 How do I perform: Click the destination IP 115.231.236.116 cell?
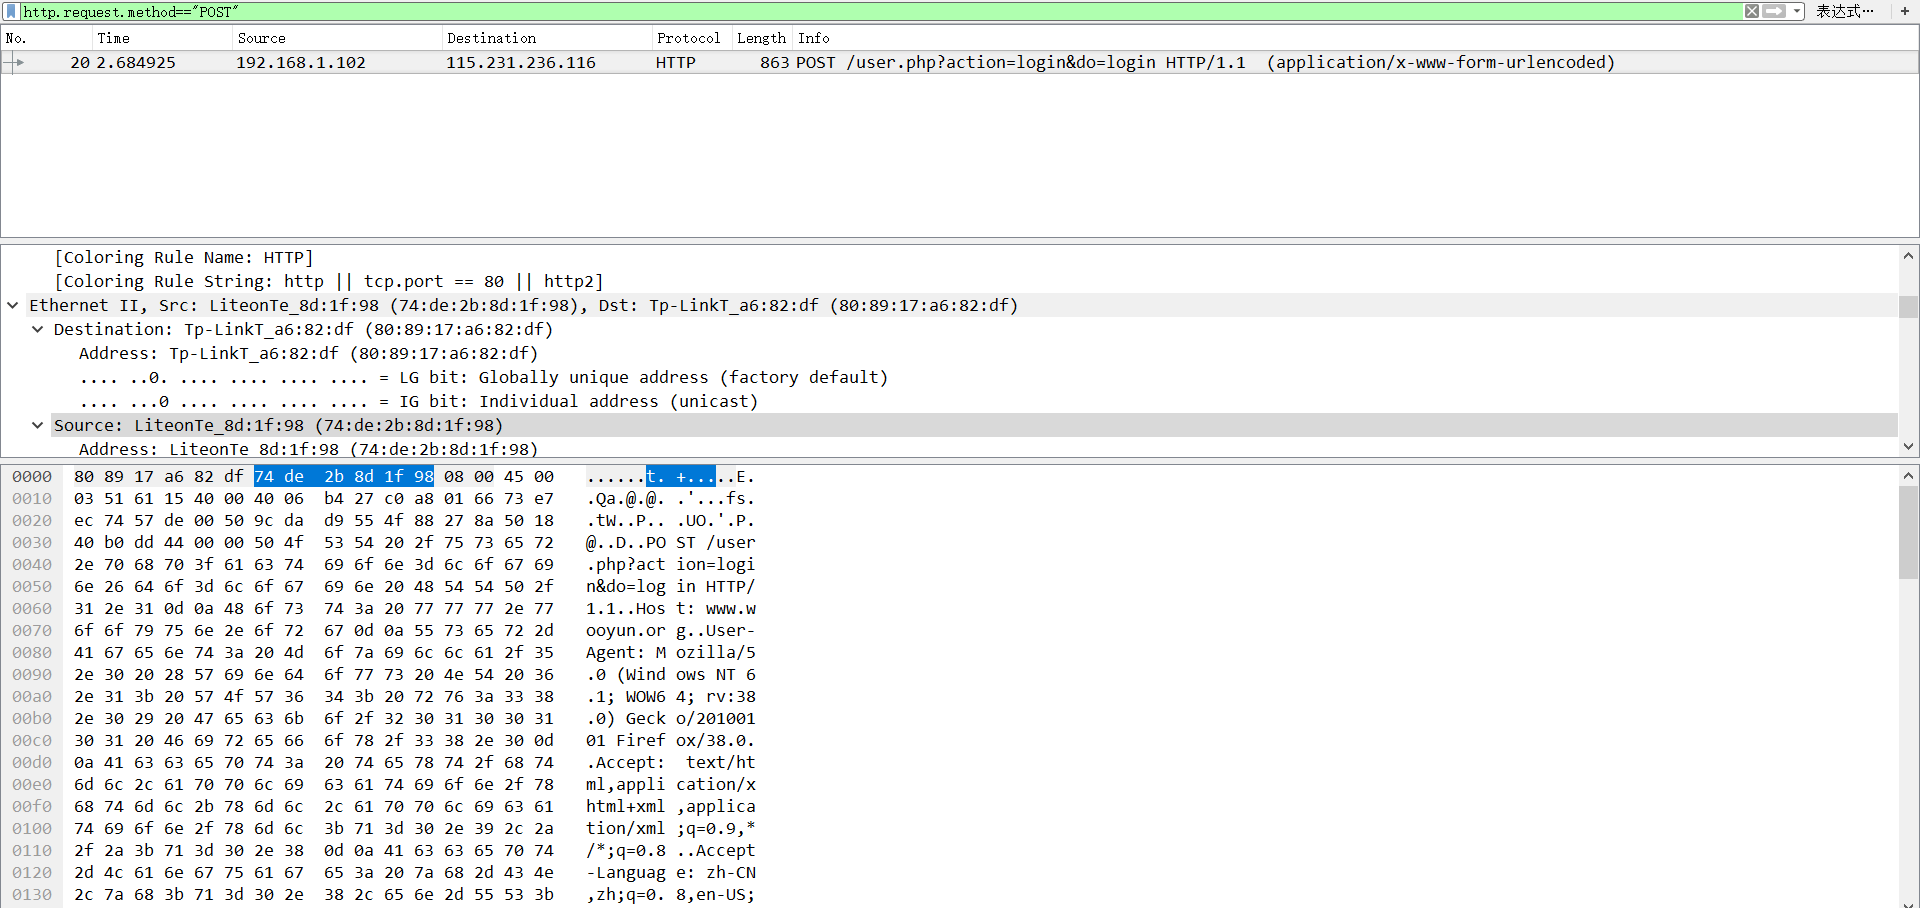pyautogui.click(x=521, y=62)
